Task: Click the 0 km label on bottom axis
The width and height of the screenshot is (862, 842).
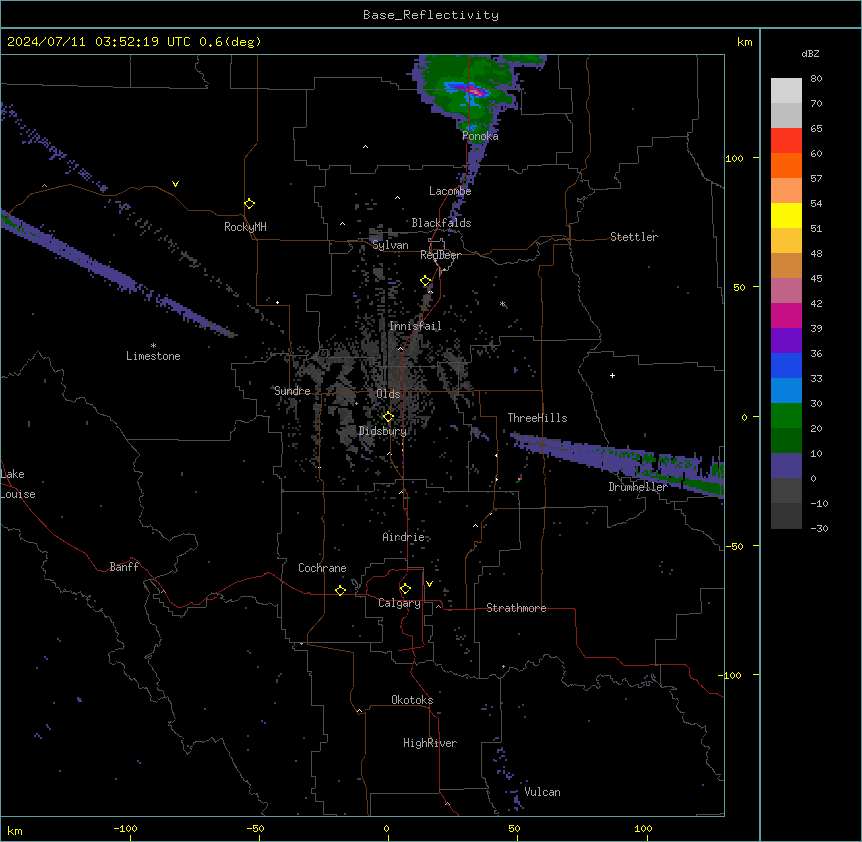Action: pyautogui.click(x=386, y=828)
